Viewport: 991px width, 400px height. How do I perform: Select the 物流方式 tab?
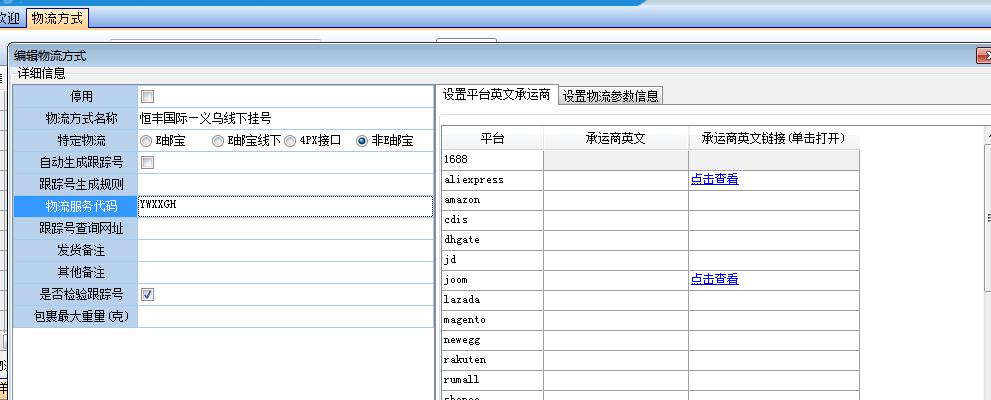[58, 18]
